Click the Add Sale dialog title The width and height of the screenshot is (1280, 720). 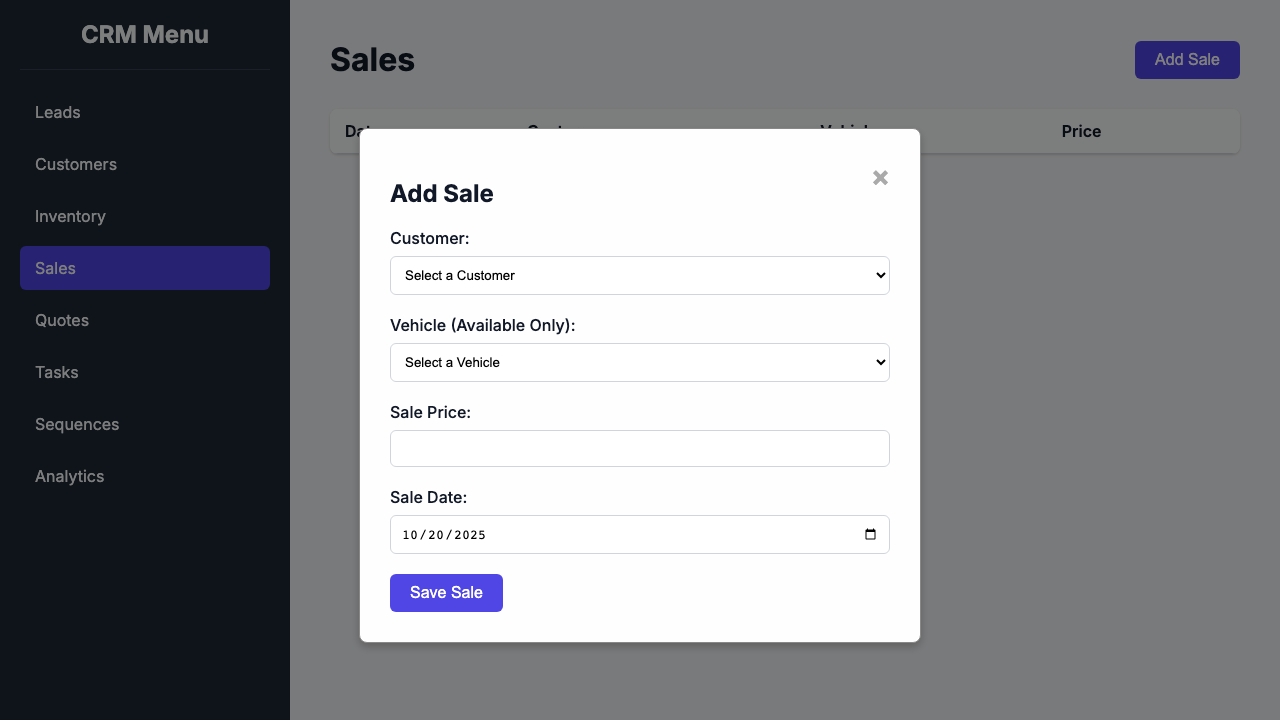(442, 194)
